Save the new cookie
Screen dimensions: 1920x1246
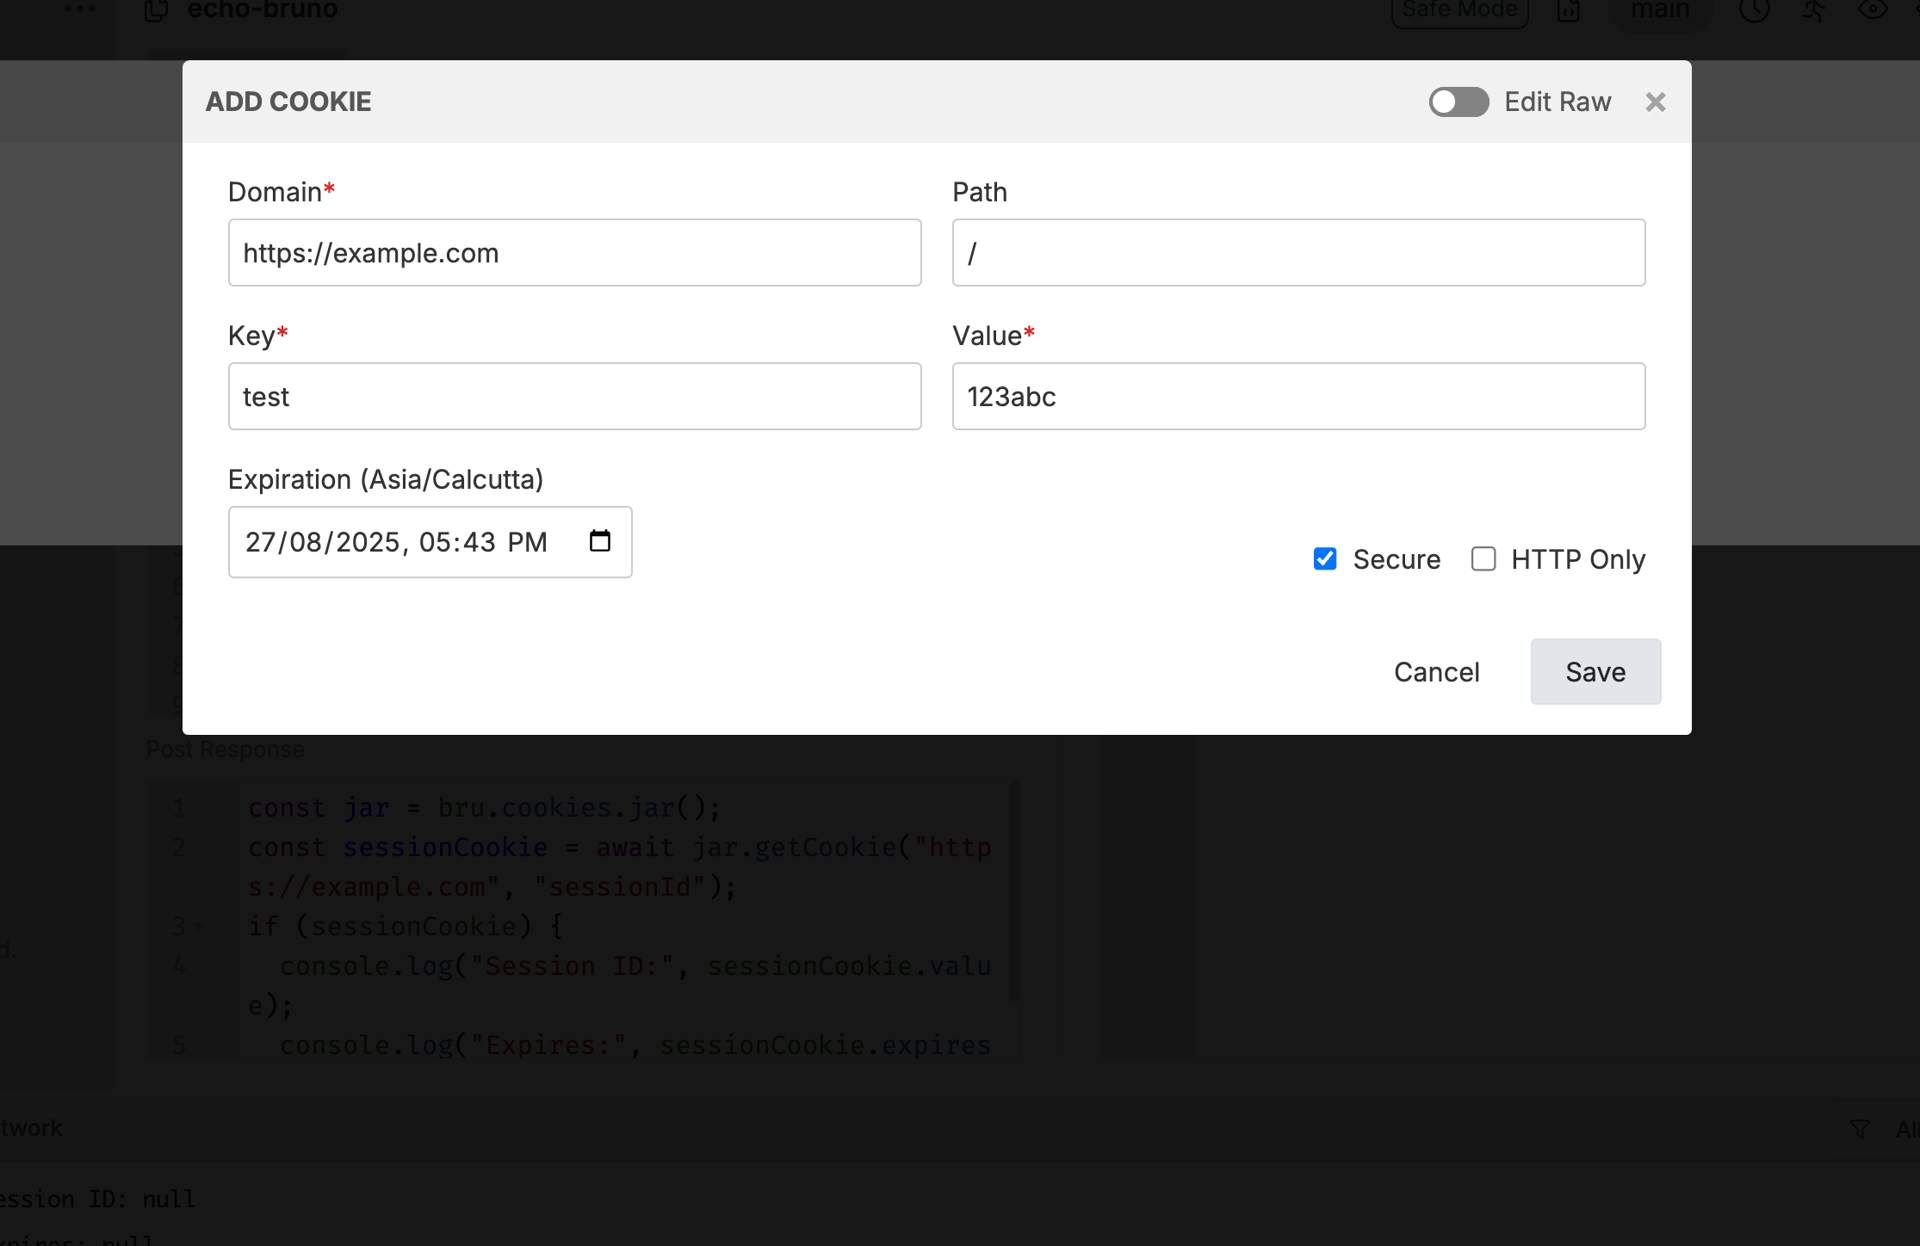pos(1595,671)
